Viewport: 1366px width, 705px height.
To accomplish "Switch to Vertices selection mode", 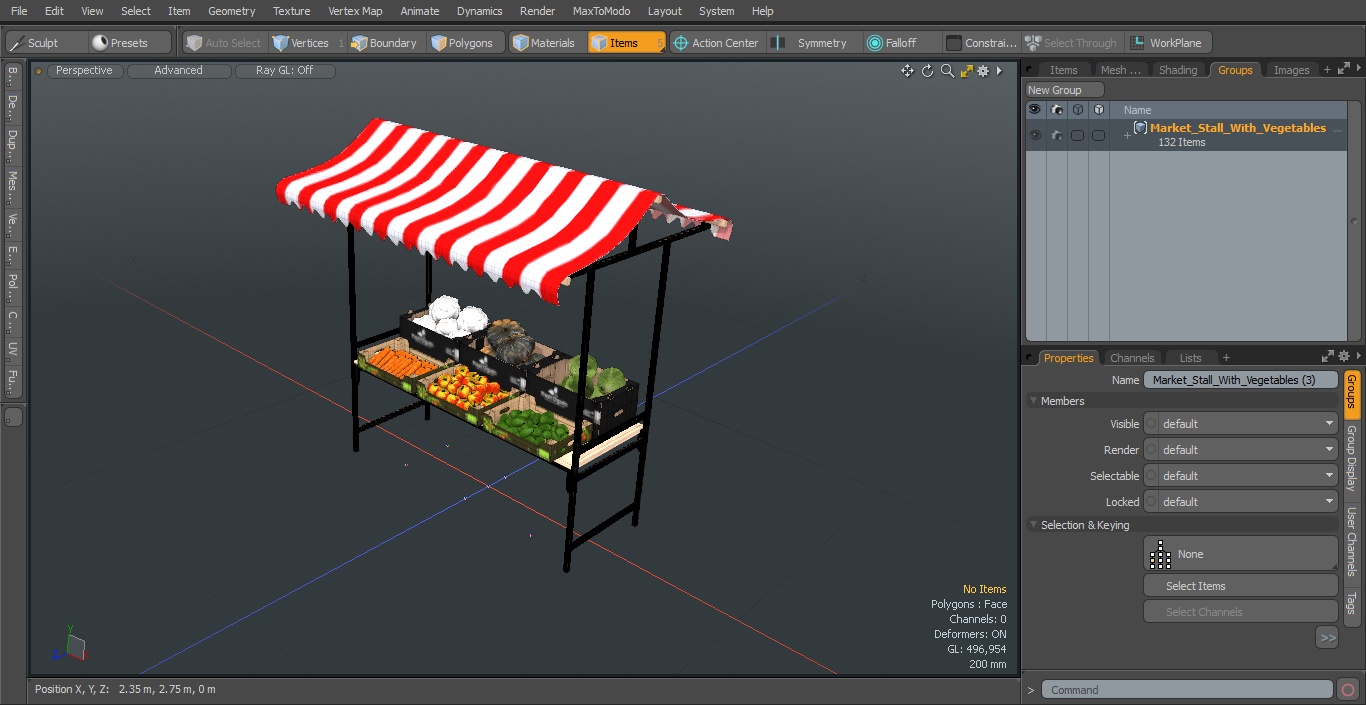I will point(308,43).
